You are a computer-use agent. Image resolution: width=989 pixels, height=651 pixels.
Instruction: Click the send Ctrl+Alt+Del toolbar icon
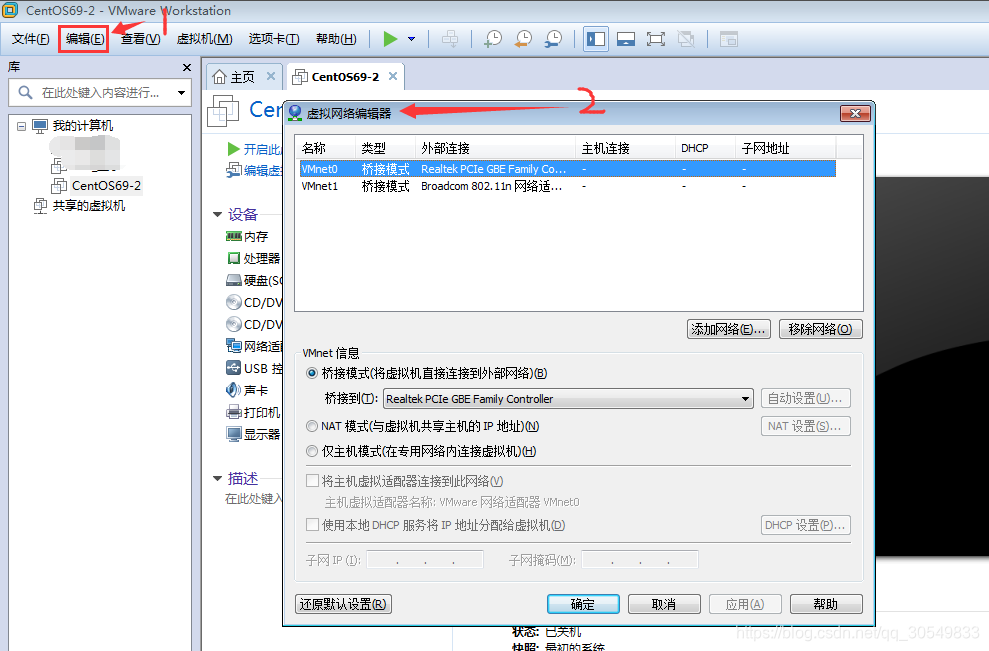pyautogui.click(x=450, y=39)
